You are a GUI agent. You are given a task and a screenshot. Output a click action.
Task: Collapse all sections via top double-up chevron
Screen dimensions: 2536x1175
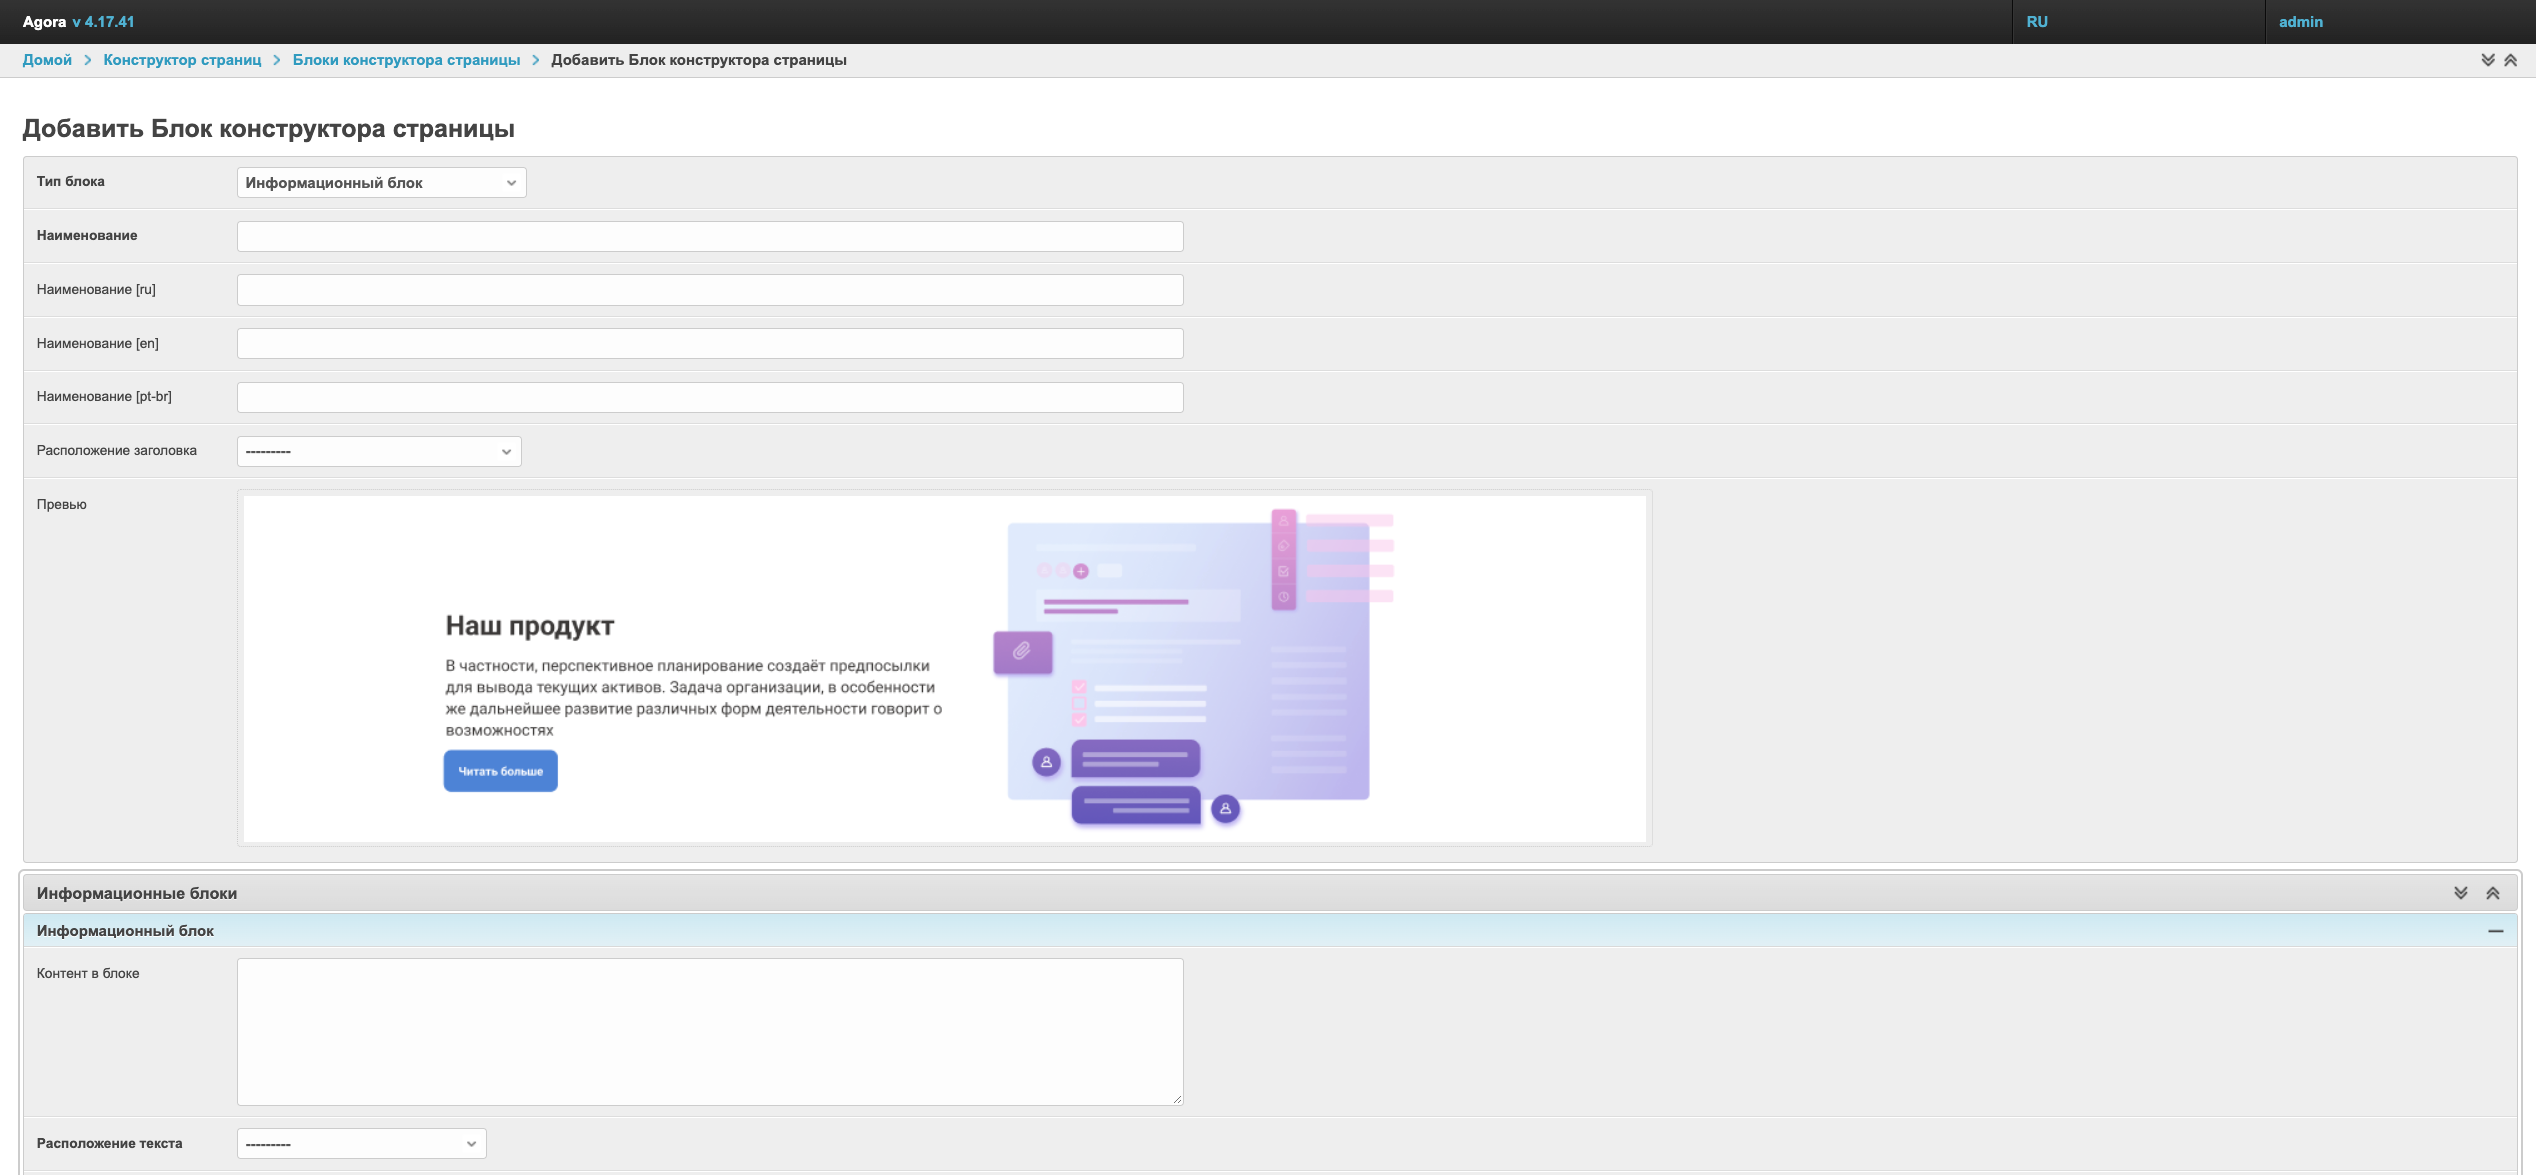(2510, 60)
